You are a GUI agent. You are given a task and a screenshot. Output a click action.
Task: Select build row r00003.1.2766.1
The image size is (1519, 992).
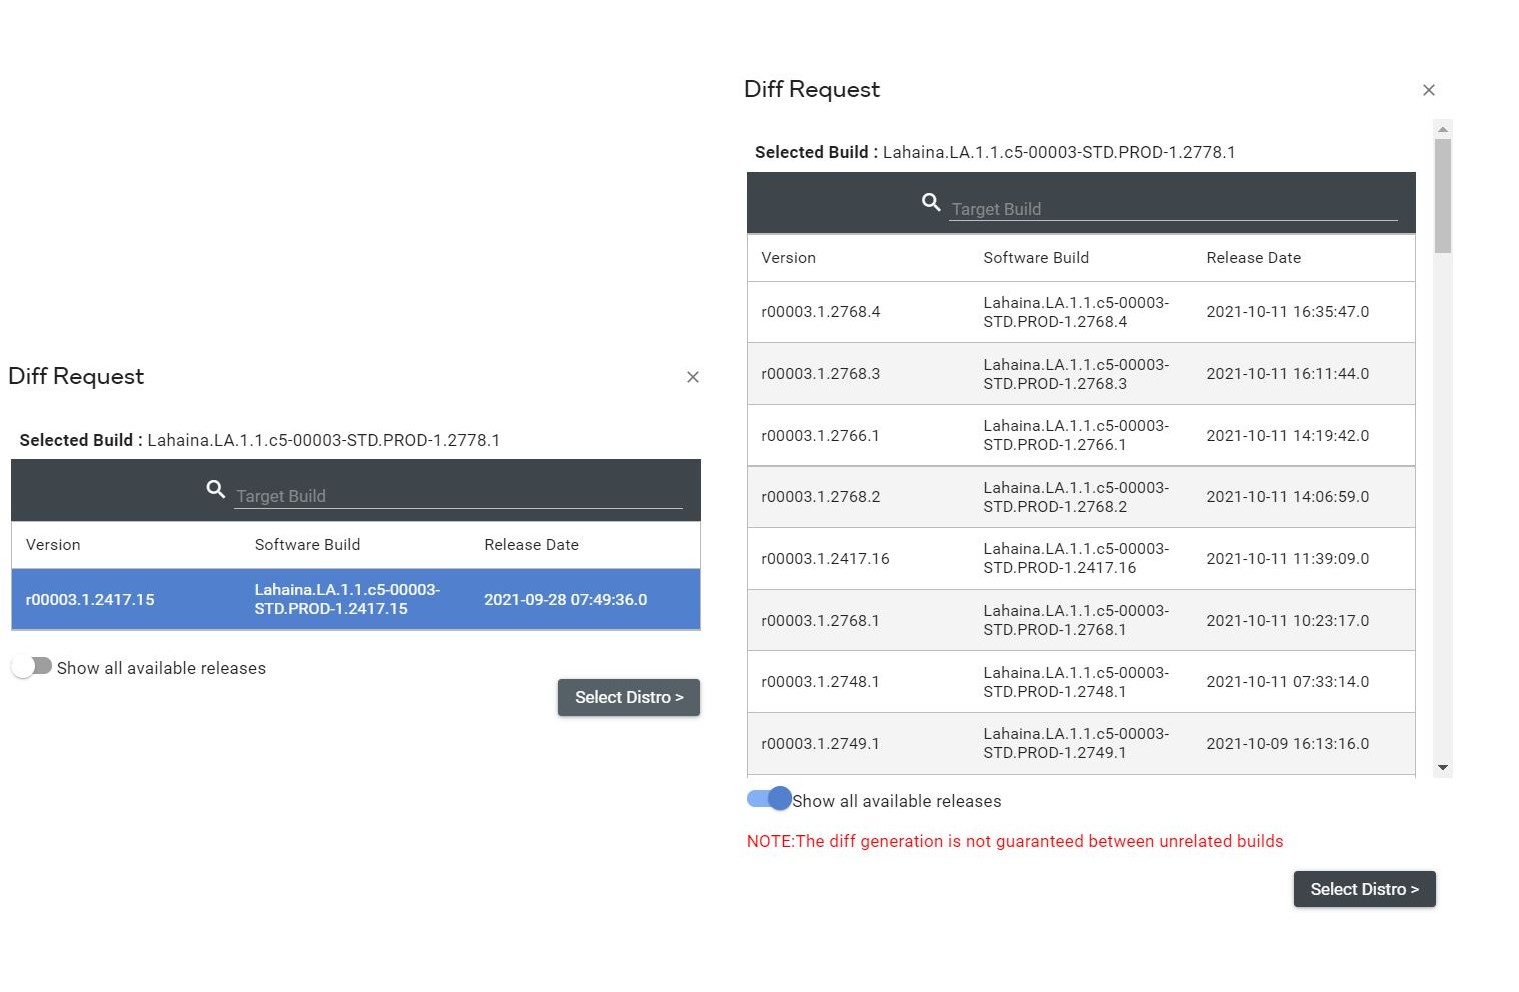1080,435
